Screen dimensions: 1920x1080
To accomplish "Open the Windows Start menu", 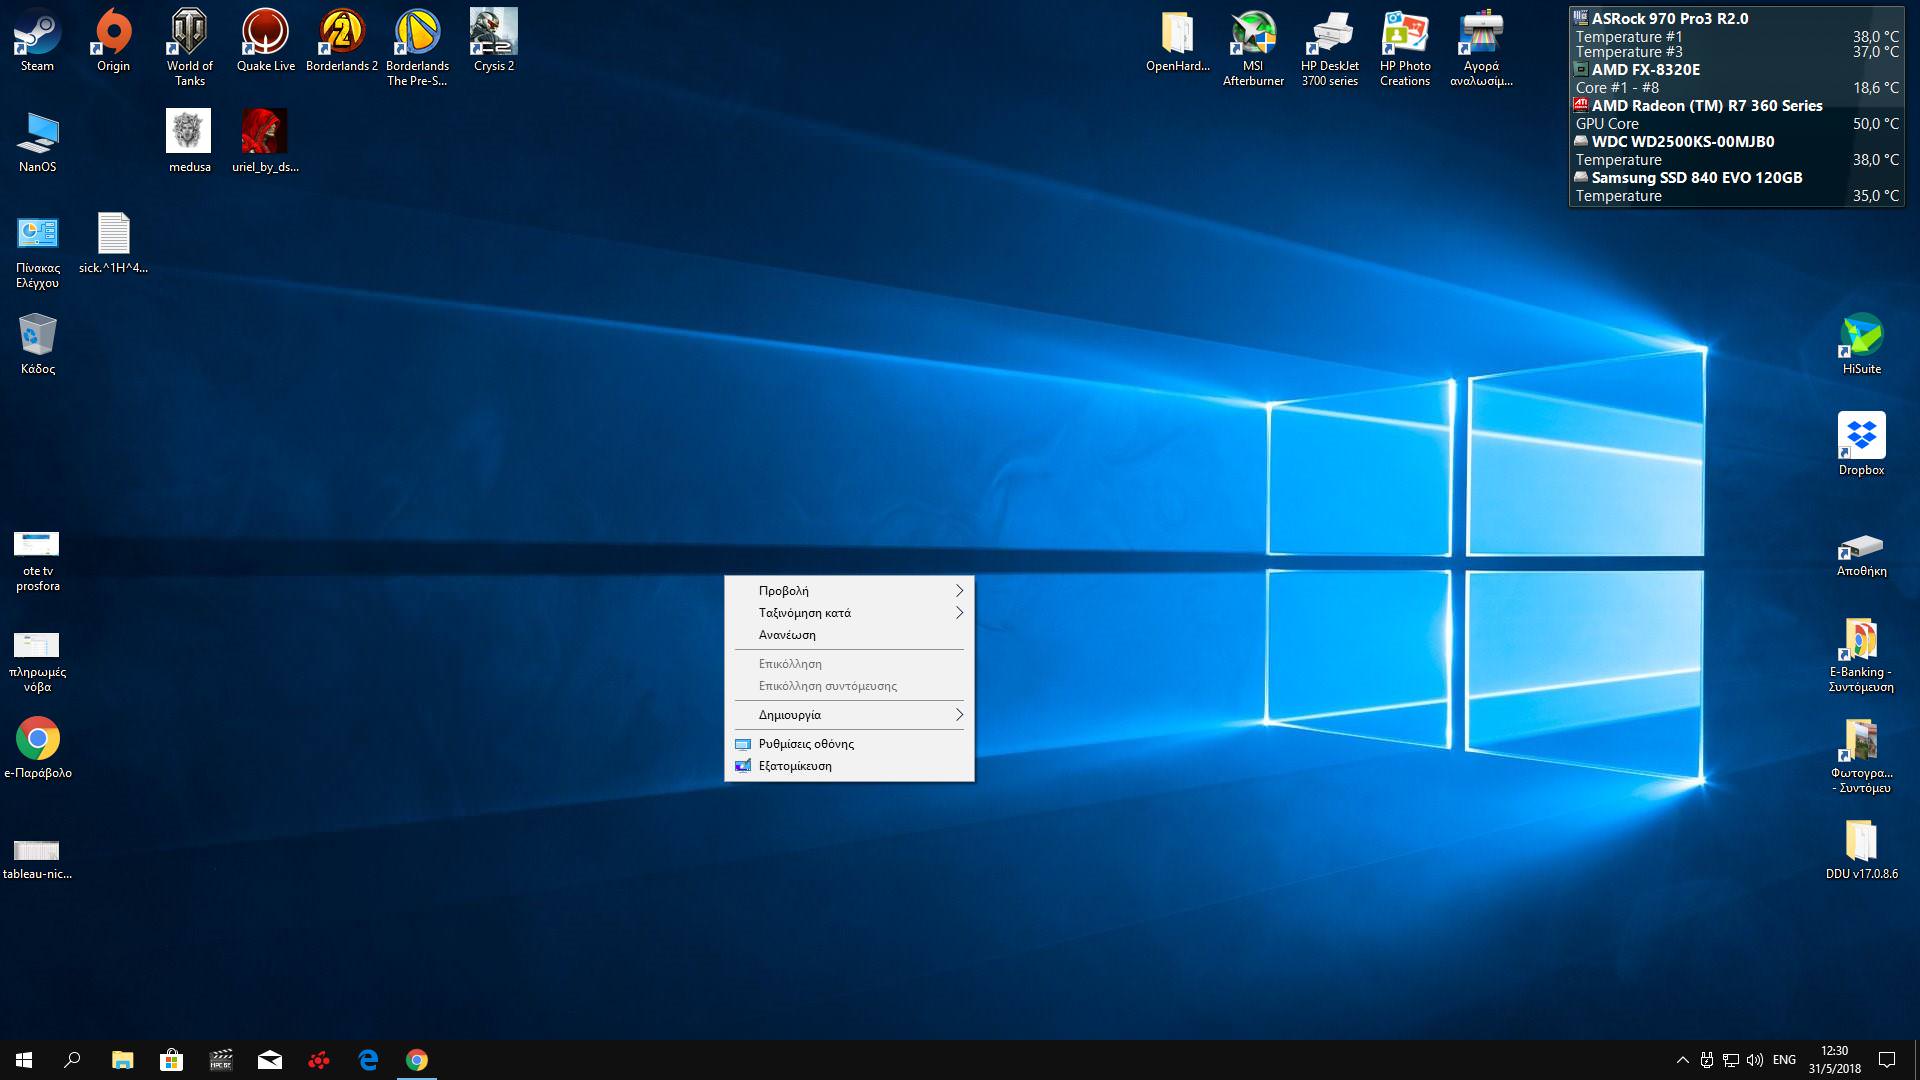I will tap(24, 1060).
